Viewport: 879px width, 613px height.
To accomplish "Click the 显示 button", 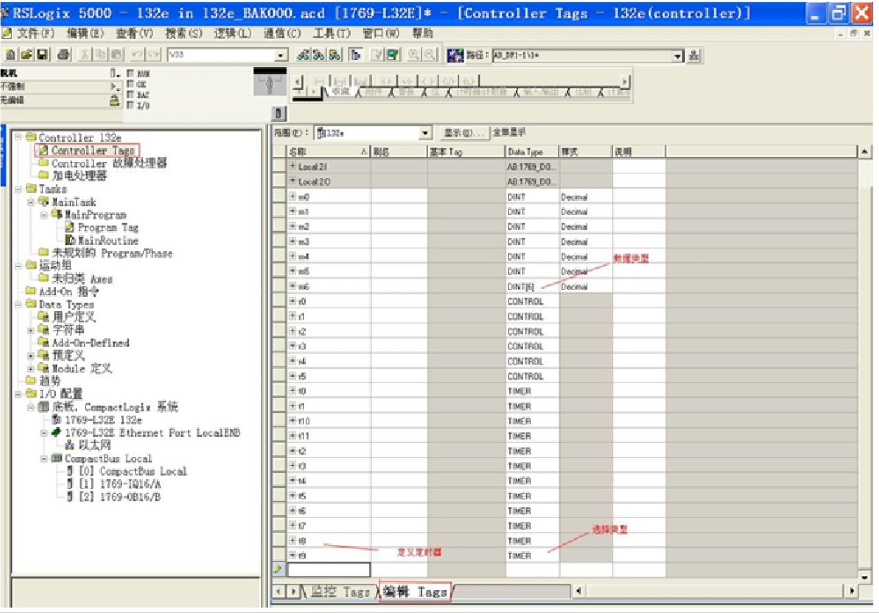I will 463,133.
